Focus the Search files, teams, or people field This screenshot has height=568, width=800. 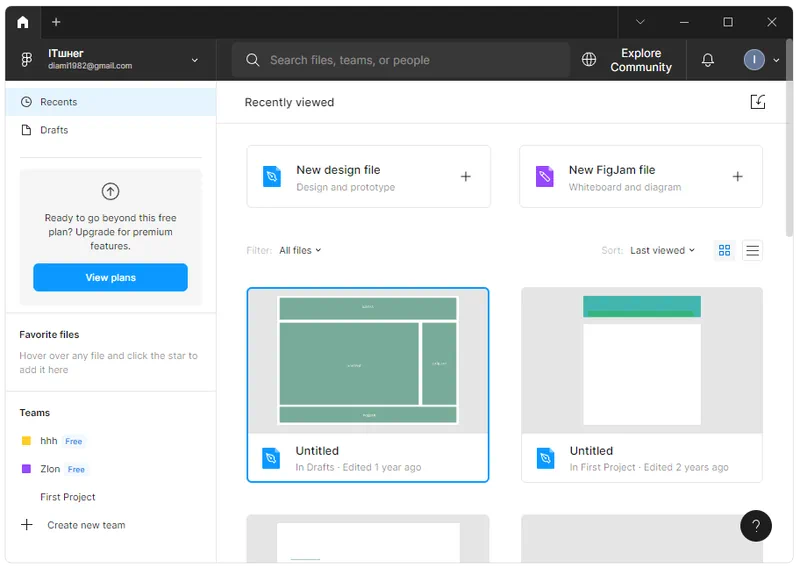401,60
